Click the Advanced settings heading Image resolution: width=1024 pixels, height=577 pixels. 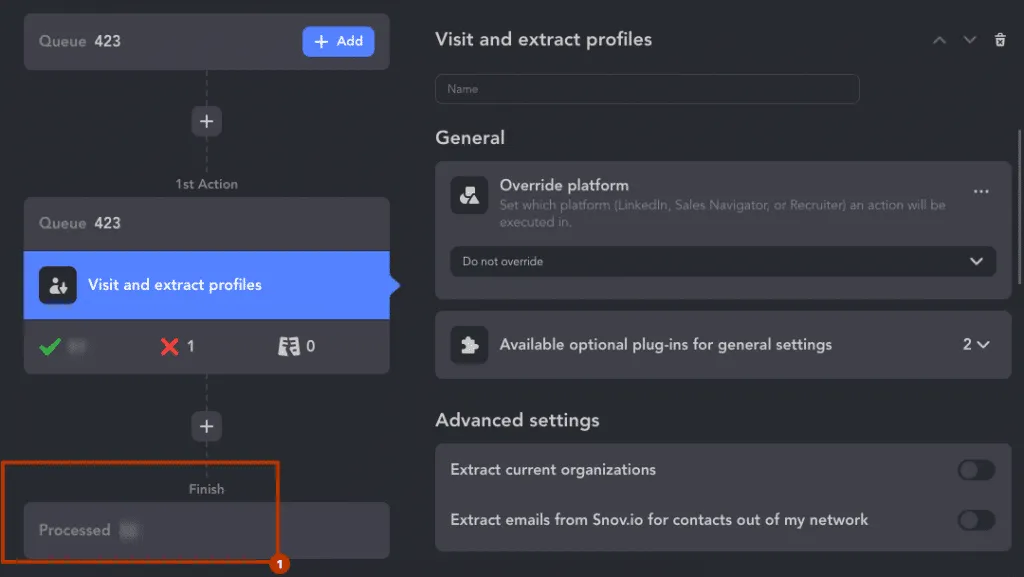[517, 420]
